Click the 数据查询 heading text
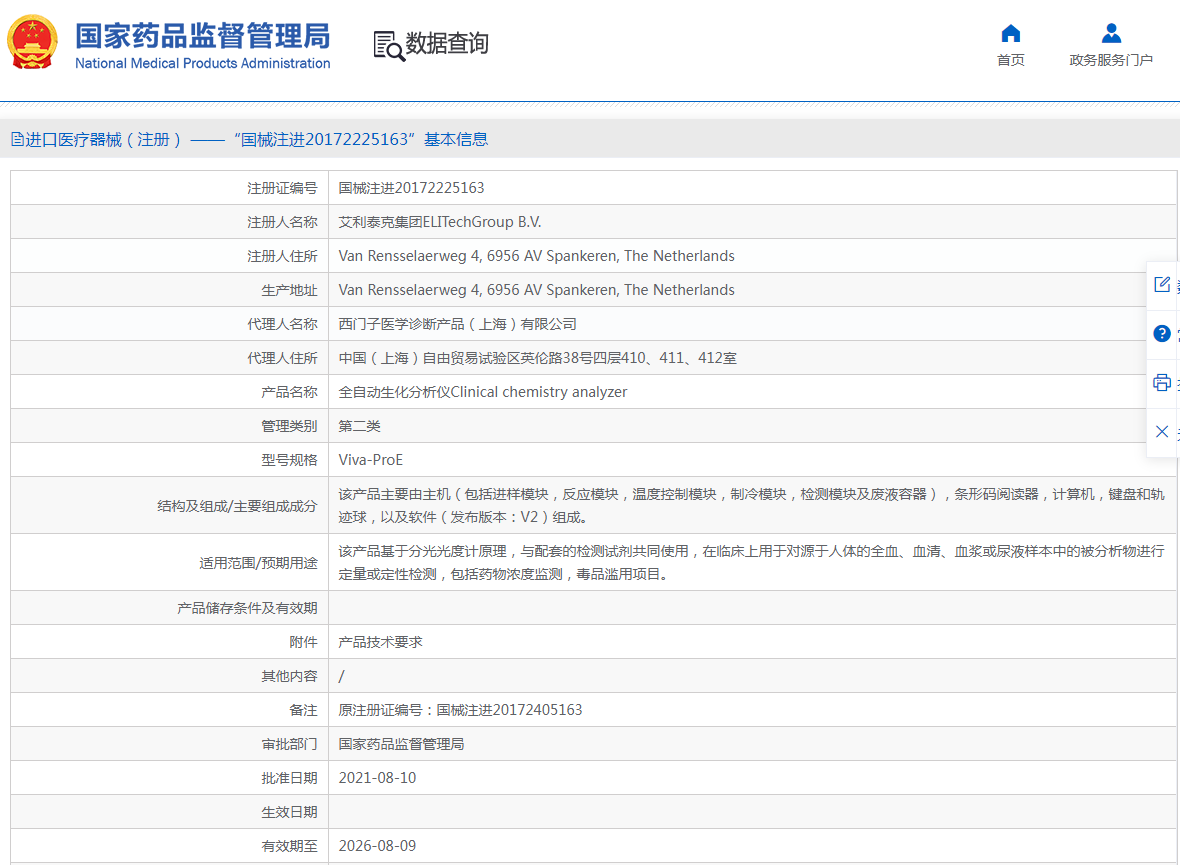The image size is (1180, 865). point(447,44)
